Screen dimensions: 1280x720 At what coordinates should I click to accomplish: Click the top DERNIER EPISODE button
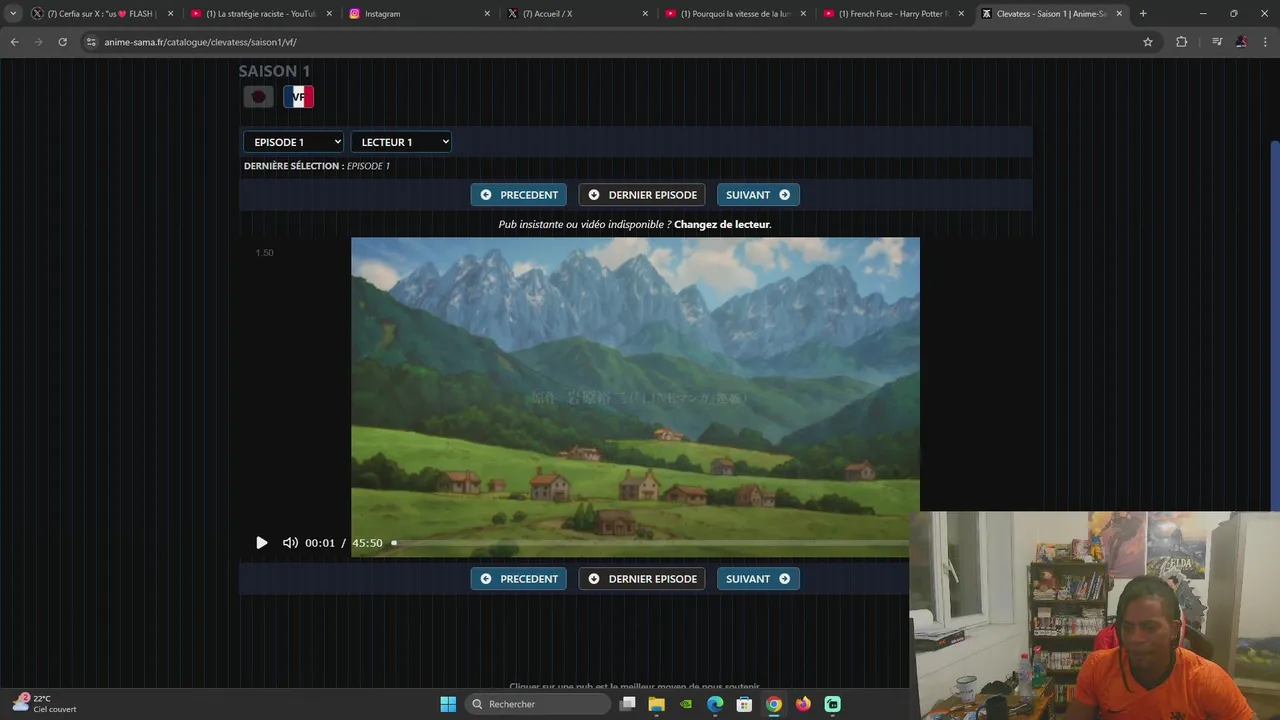[x=642, y=195]
